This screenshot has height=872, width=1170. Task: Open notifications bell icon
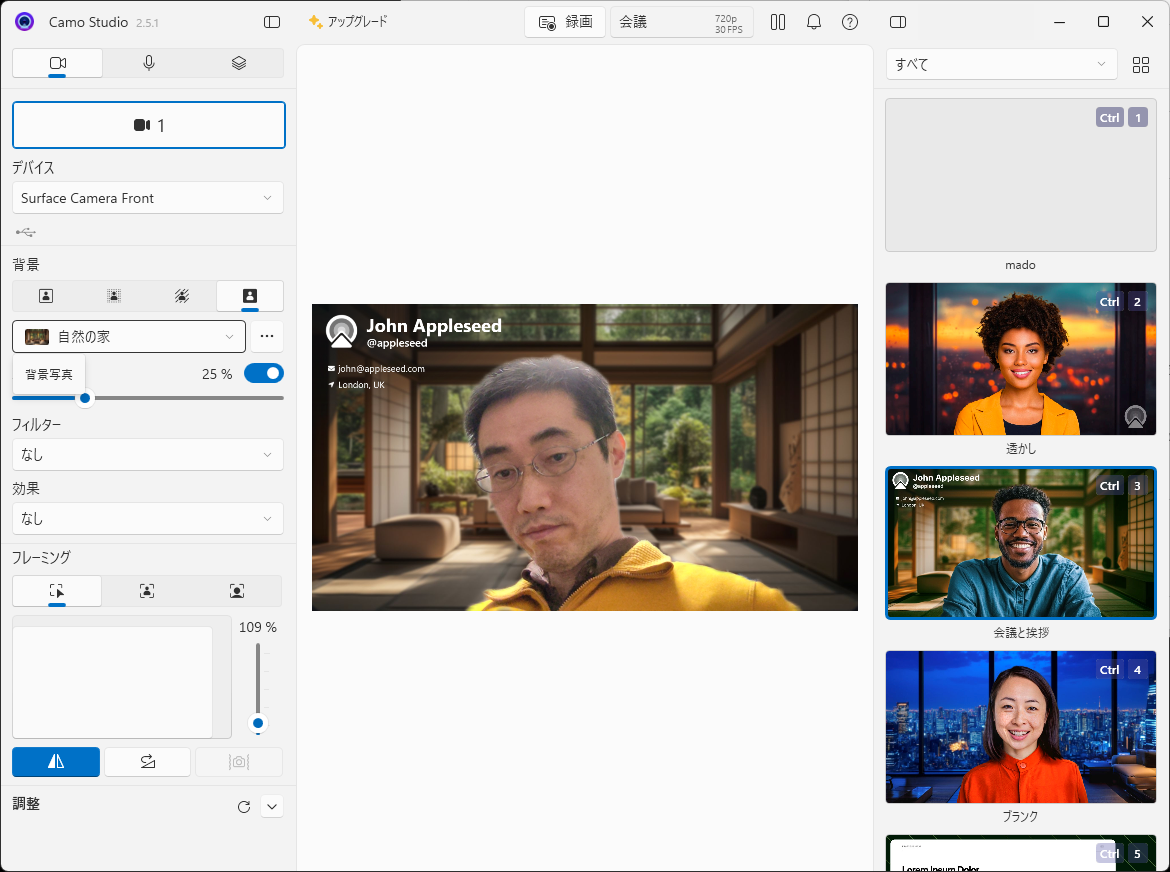tap(814, 22)
